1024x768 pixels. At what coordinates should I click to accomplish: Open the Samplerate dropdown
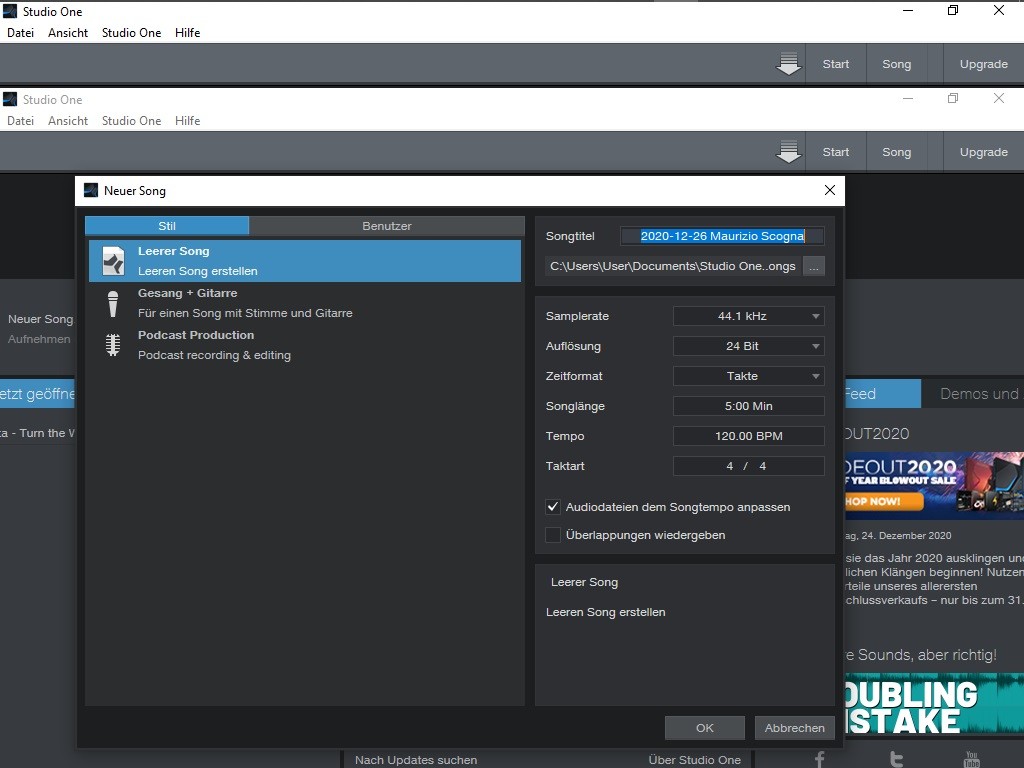748,316
